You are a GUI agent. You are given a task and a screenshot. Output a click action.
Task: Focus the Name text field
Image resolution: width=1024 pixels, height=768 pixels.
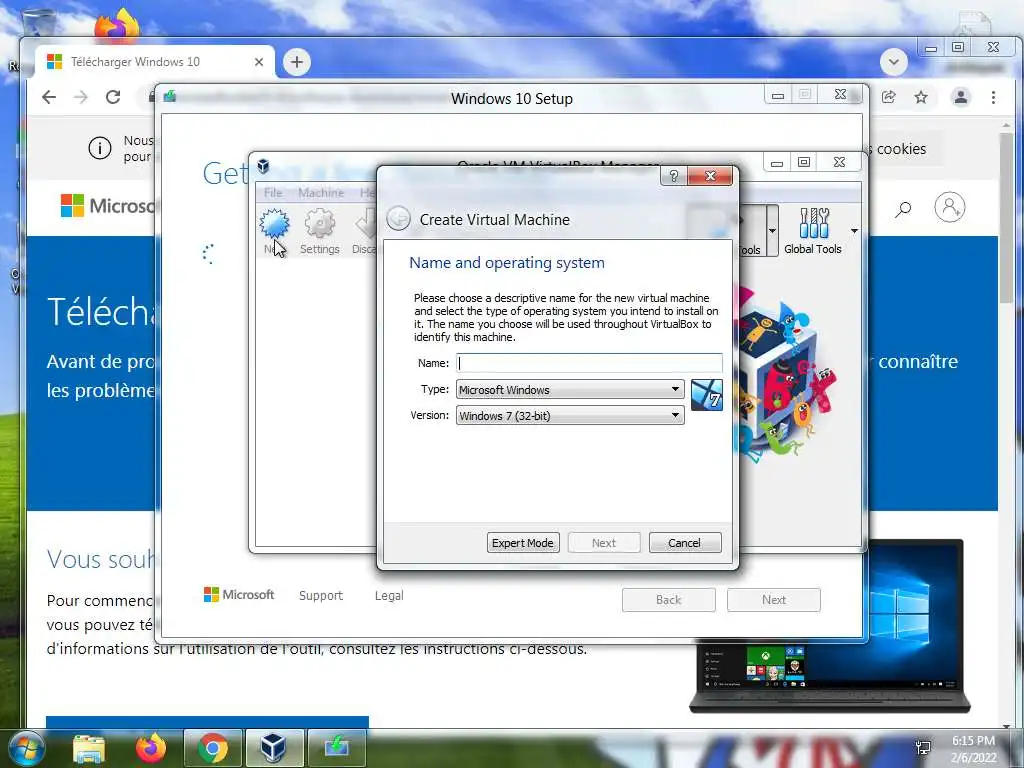pos(589,363)
